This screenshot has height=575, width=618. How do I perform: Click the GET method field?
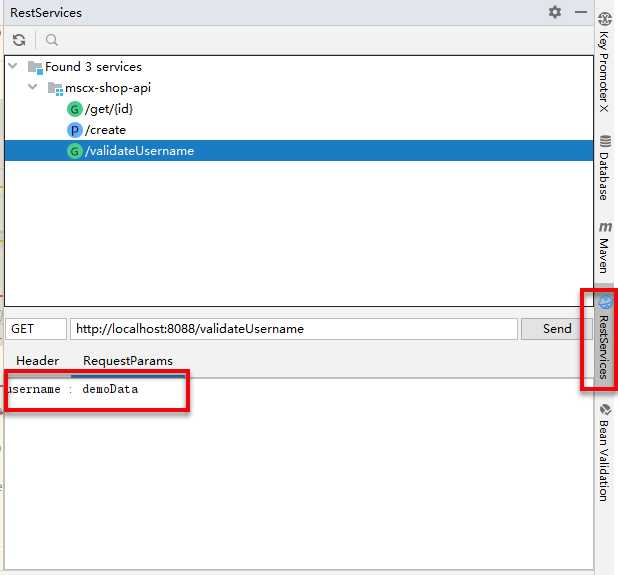tap(36, 329)
